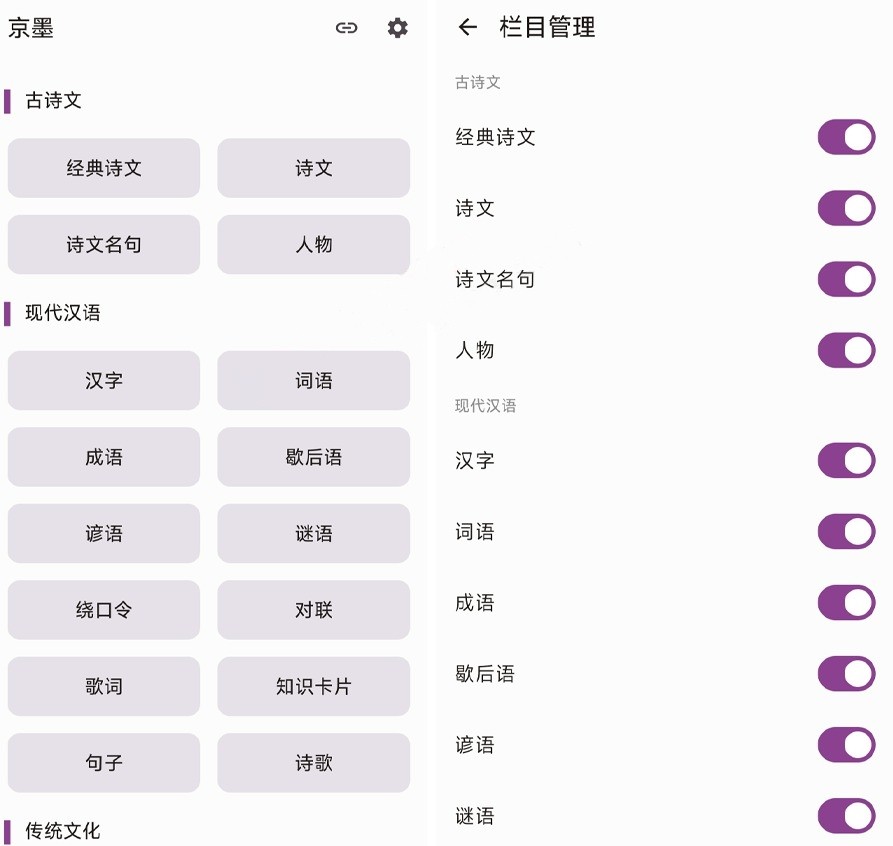Go back using the arrow icon
This screenshot has height=846, width=893.
tap(467, 27)
